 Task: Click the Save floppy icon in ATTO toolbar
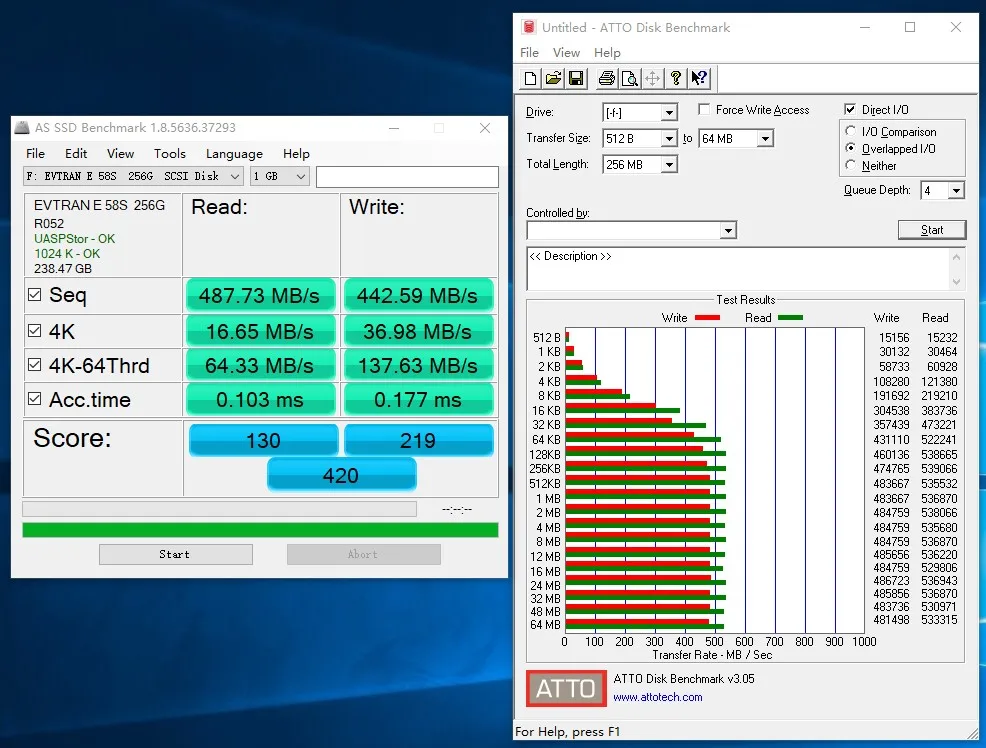575,79
